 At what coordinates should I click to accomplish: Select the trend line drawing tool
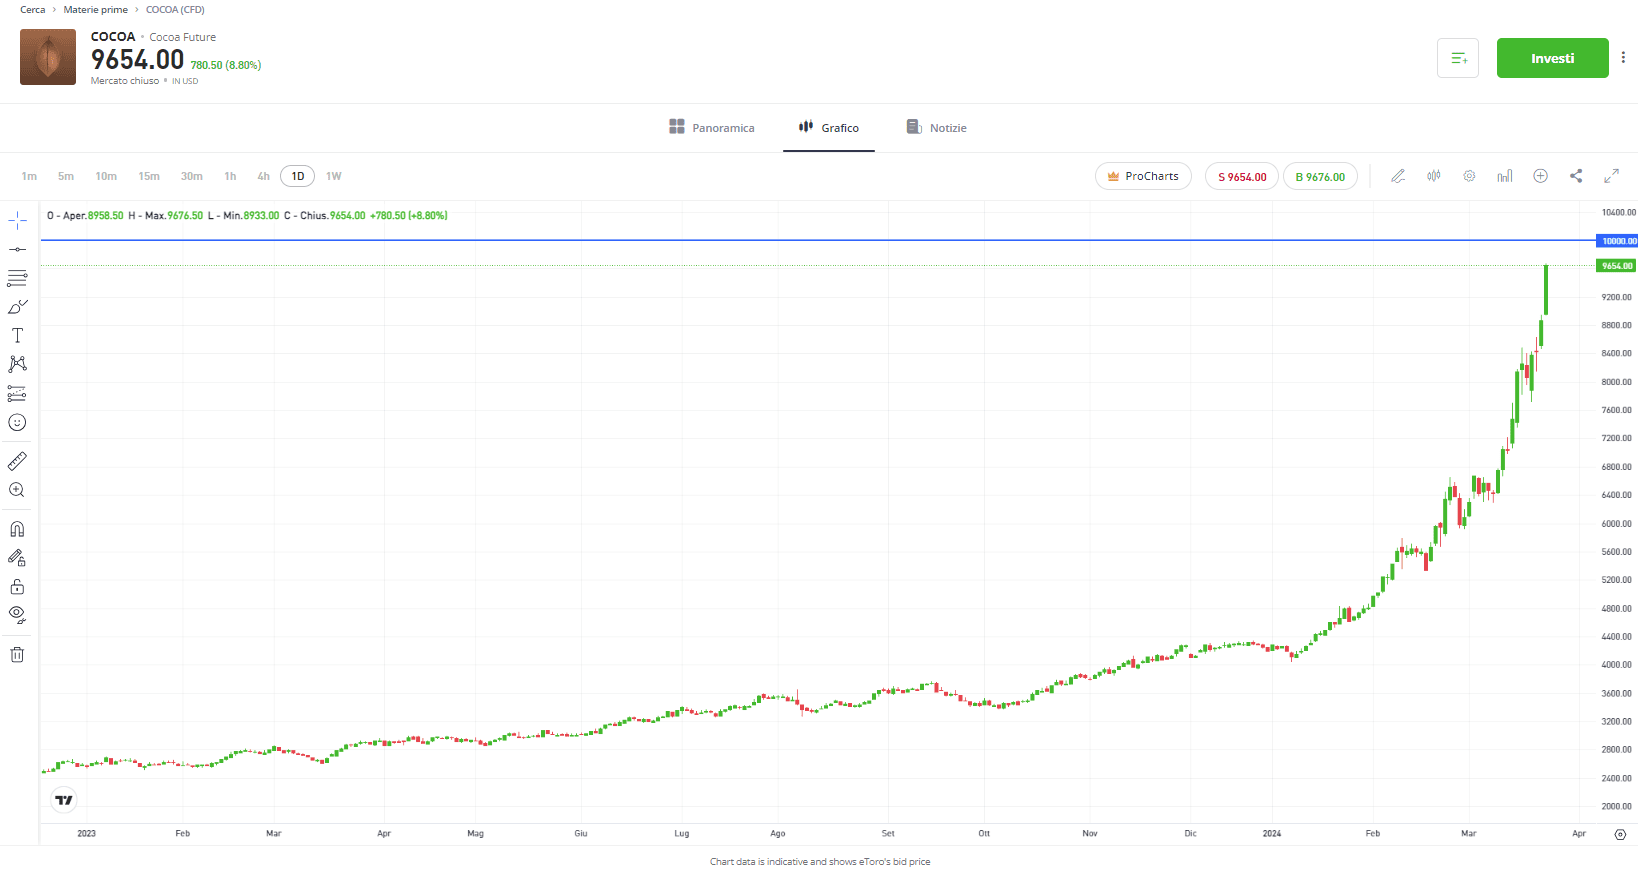click(x=17, y=249)
